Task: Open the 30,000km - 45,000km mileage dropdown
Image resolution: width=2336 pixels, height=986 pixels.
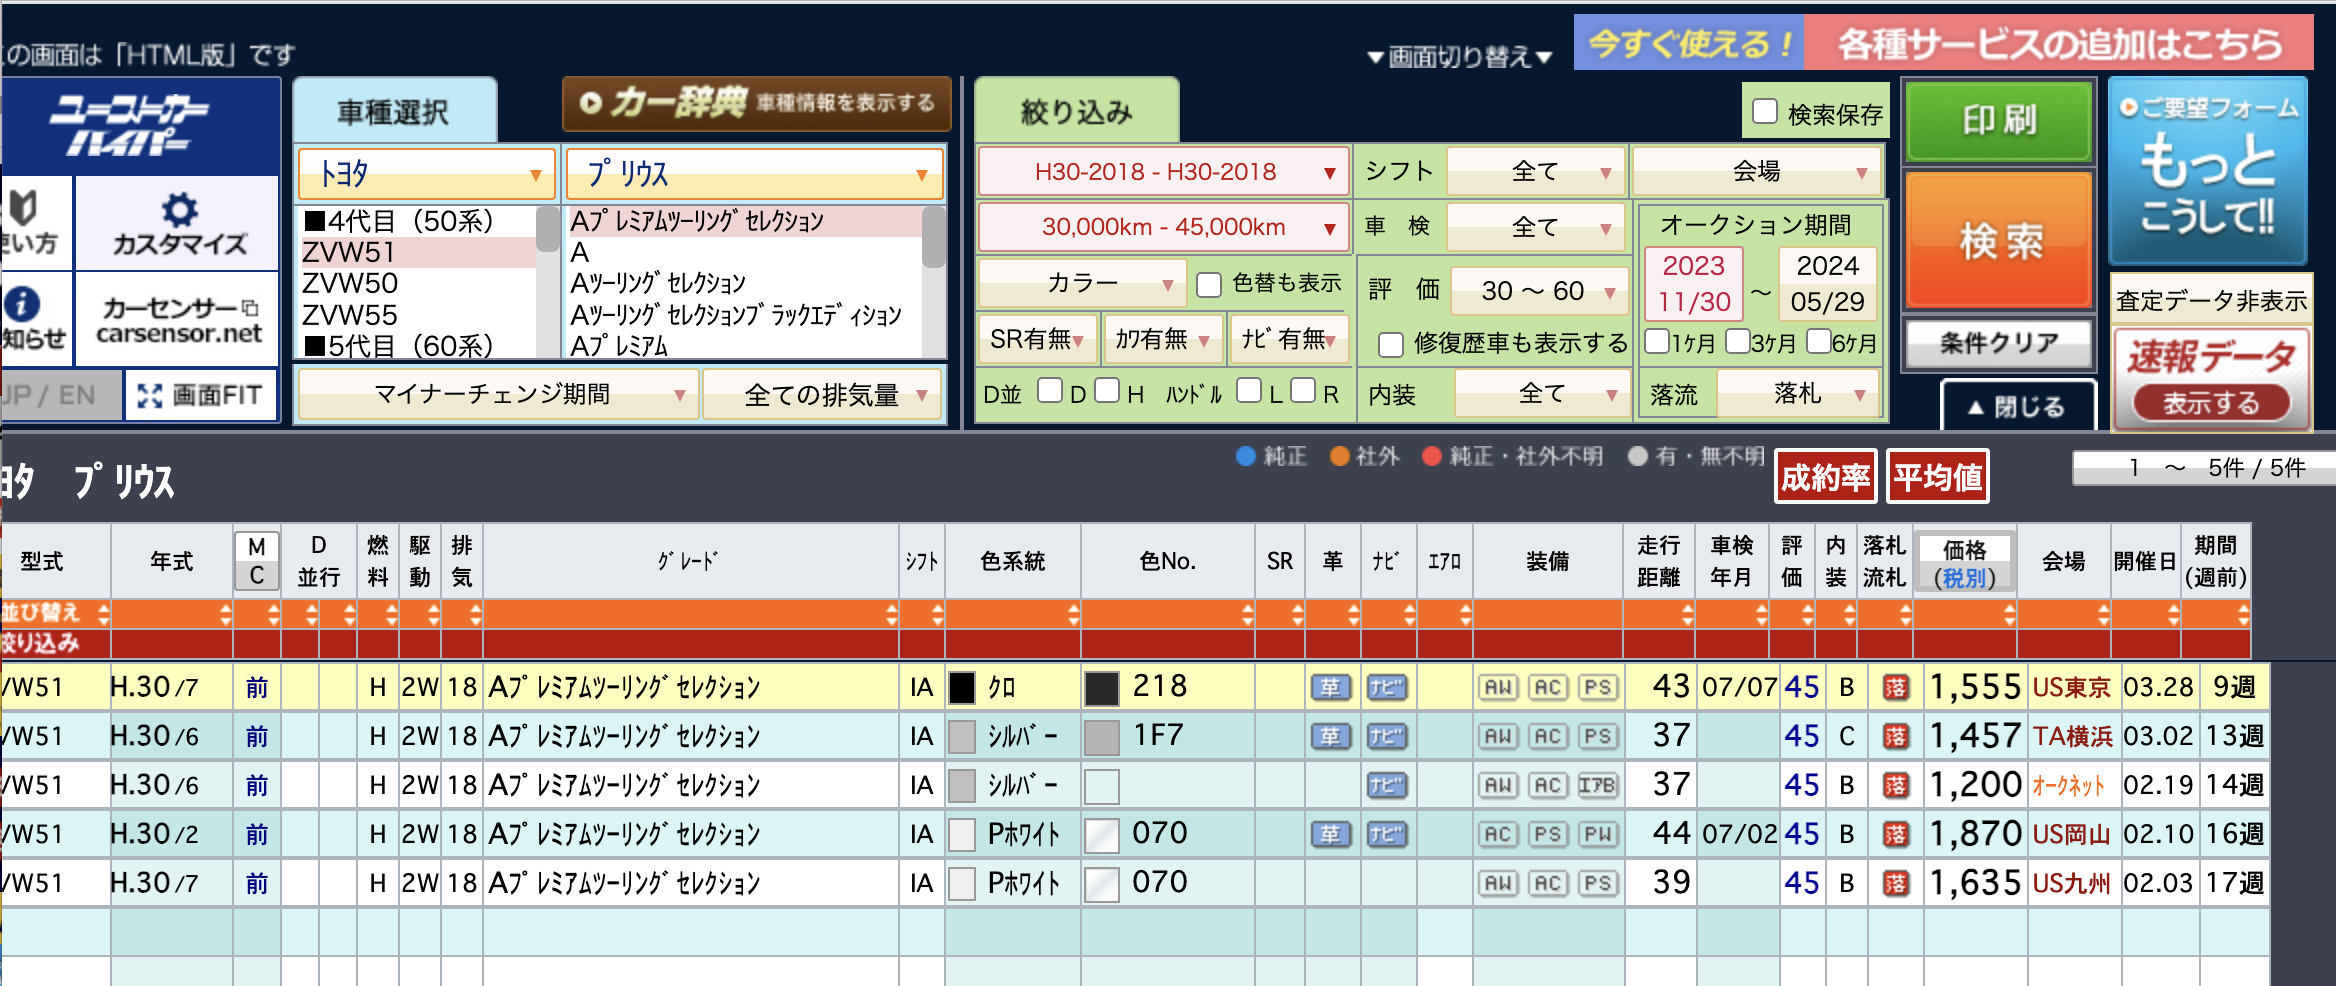Action: [1162, 227]
